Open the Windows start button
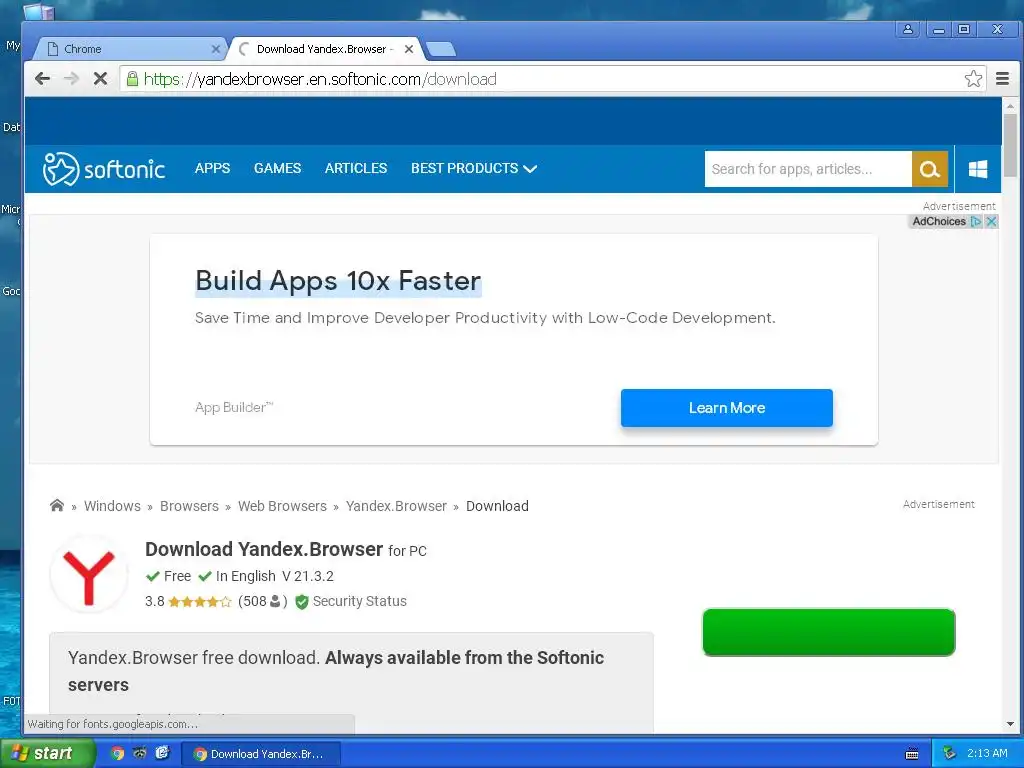The image size is (1024, 768). 47,753
